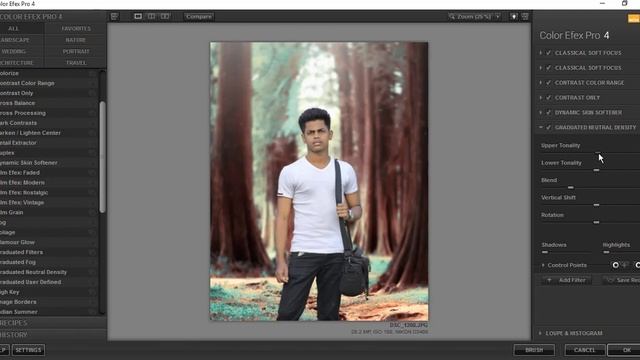Select single image preview mode
The image size is (640, 360).
[138, 16]
